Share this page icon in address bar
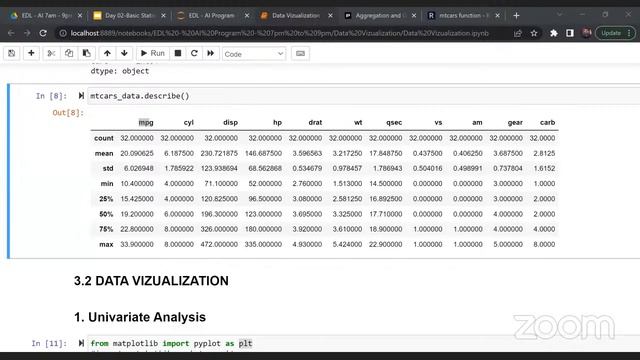 pyautogui.click(x=518, y=33)
